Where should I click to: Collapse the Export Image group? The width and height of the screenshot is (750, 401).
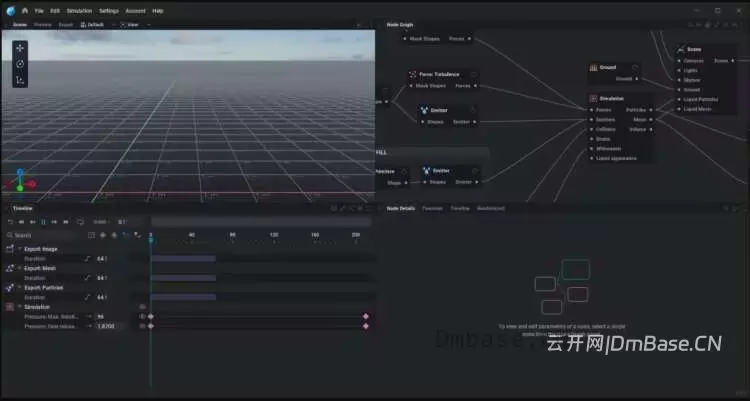pyautogui.click(x=20, y=249)
